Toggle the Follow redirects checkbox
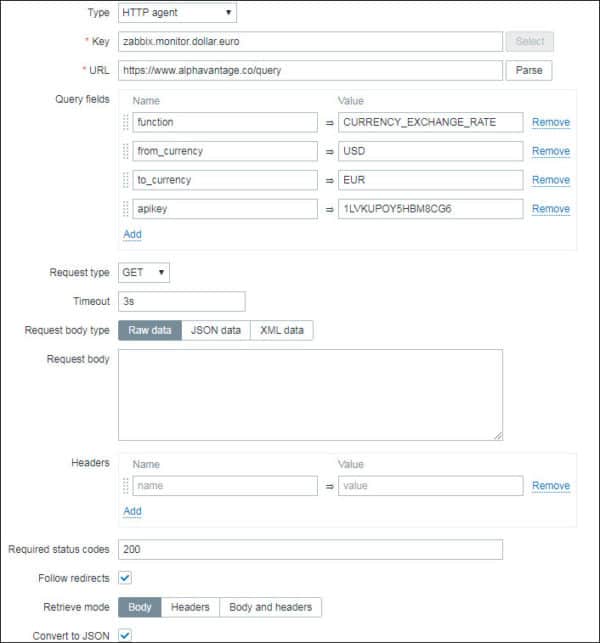Screen dimensions: 600x643 pos(125,578)
